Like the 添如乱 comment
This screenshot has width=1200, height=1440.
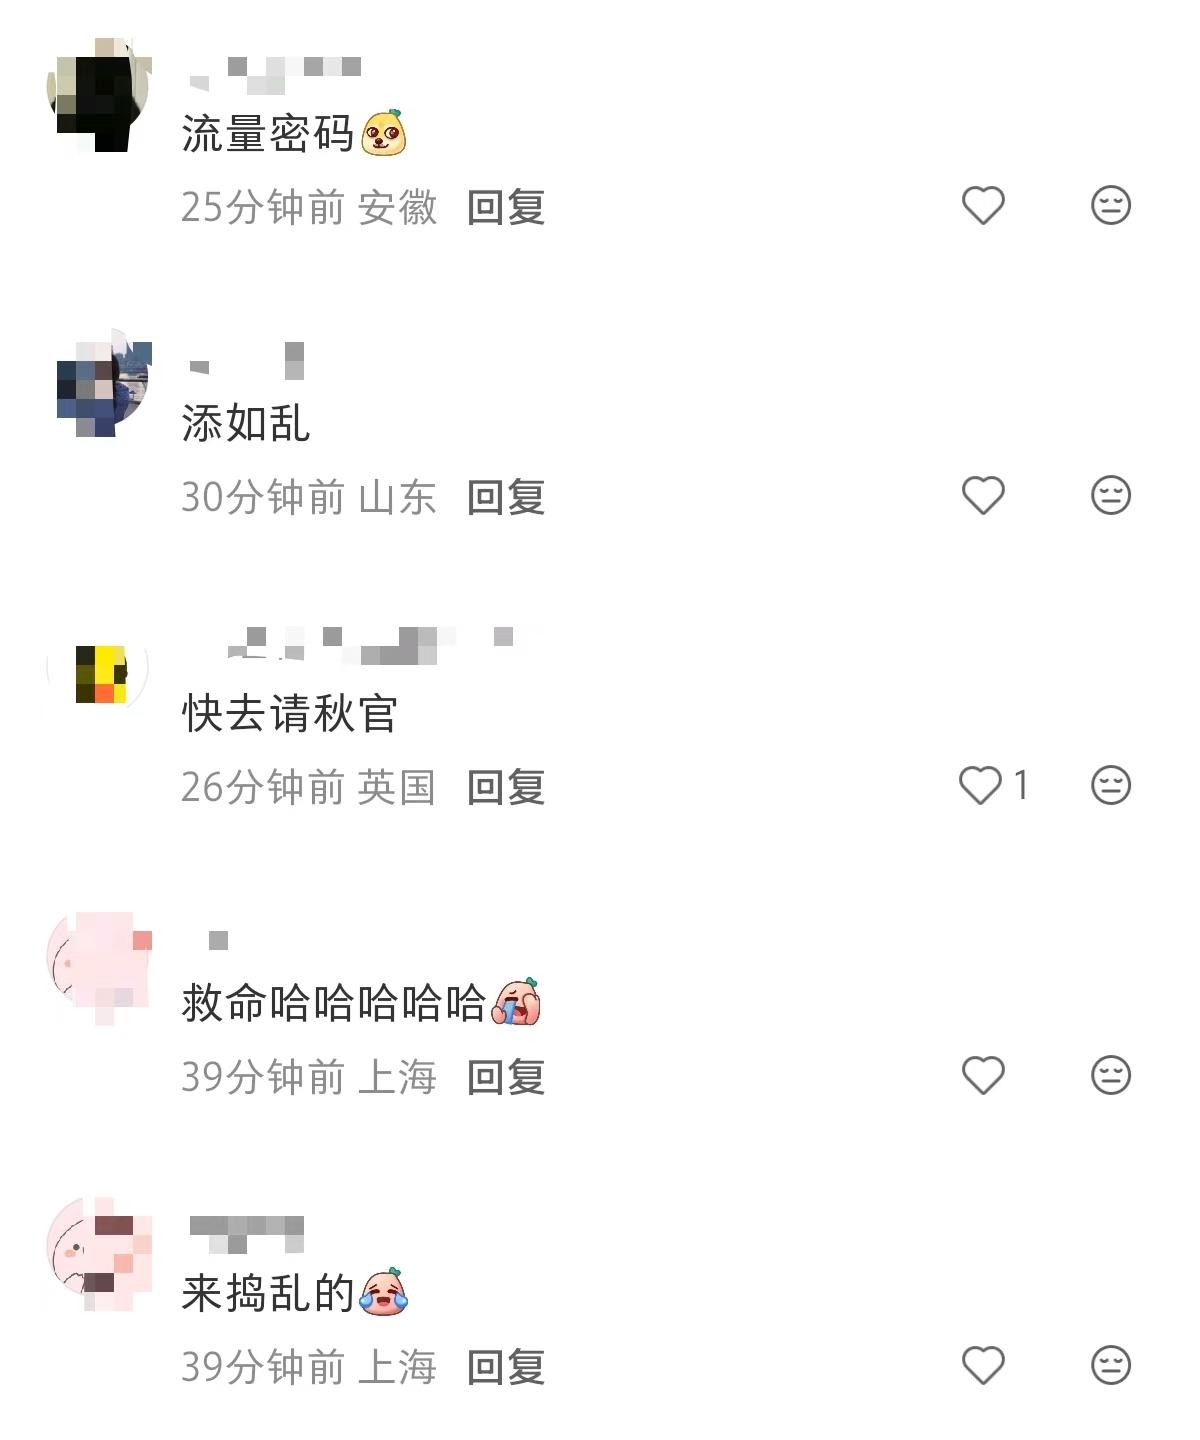[x=982, y=496]
